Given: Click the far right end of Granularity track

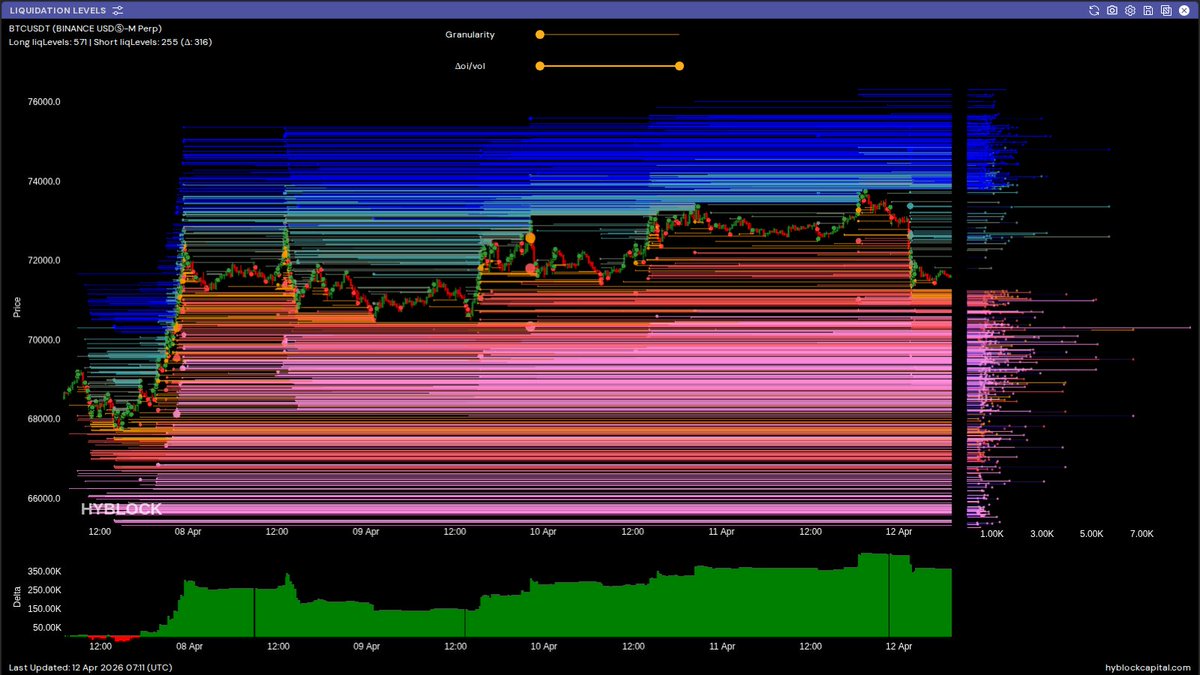Looking at the screenshot, I should [x=678, y=34].
